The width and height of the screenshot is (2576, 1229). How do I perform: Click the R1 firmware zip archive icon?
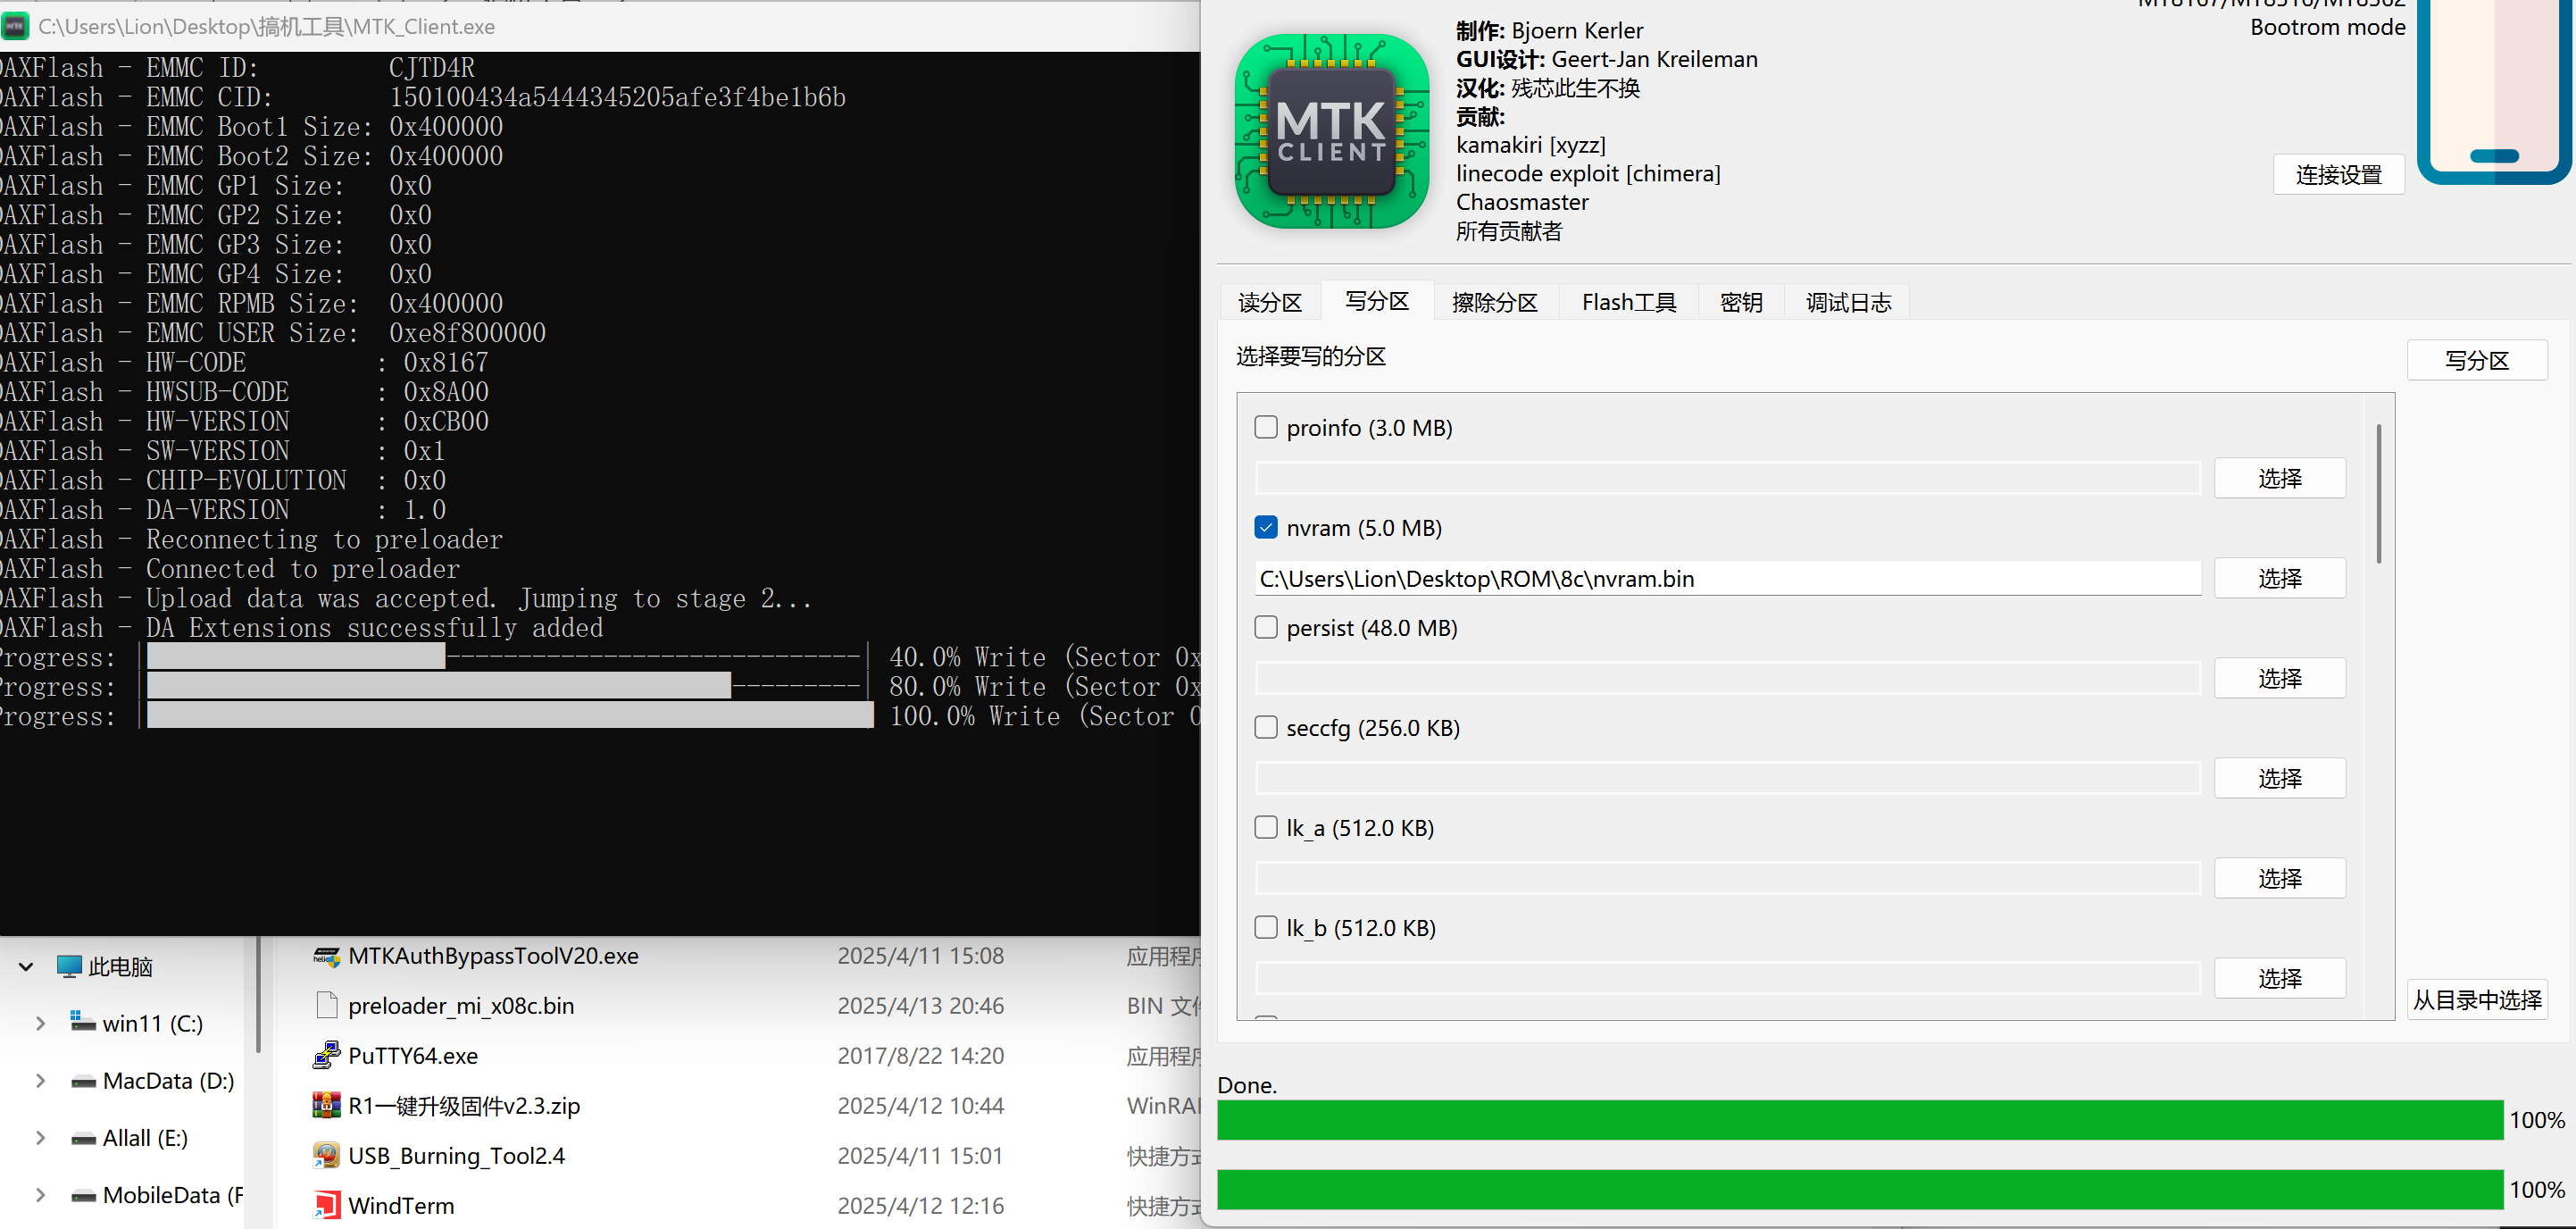click(x=326, y=1106)
